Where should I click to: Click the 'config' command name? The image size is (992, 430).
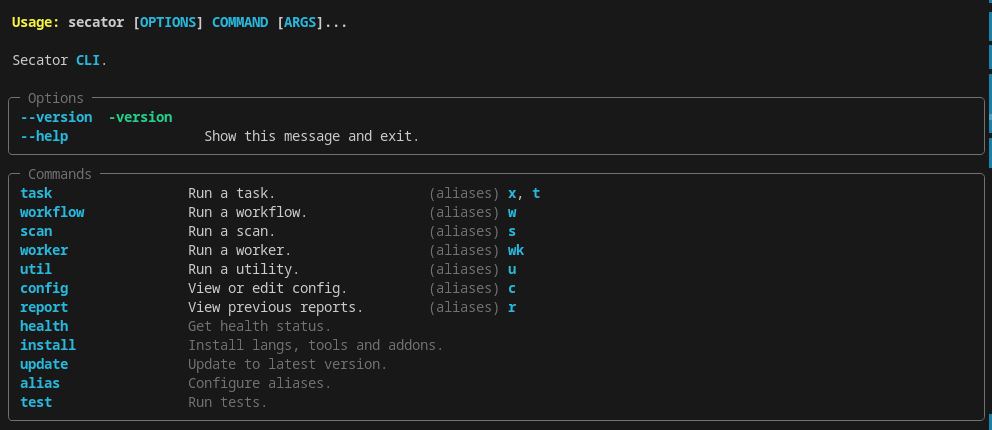tap(44, 288)
